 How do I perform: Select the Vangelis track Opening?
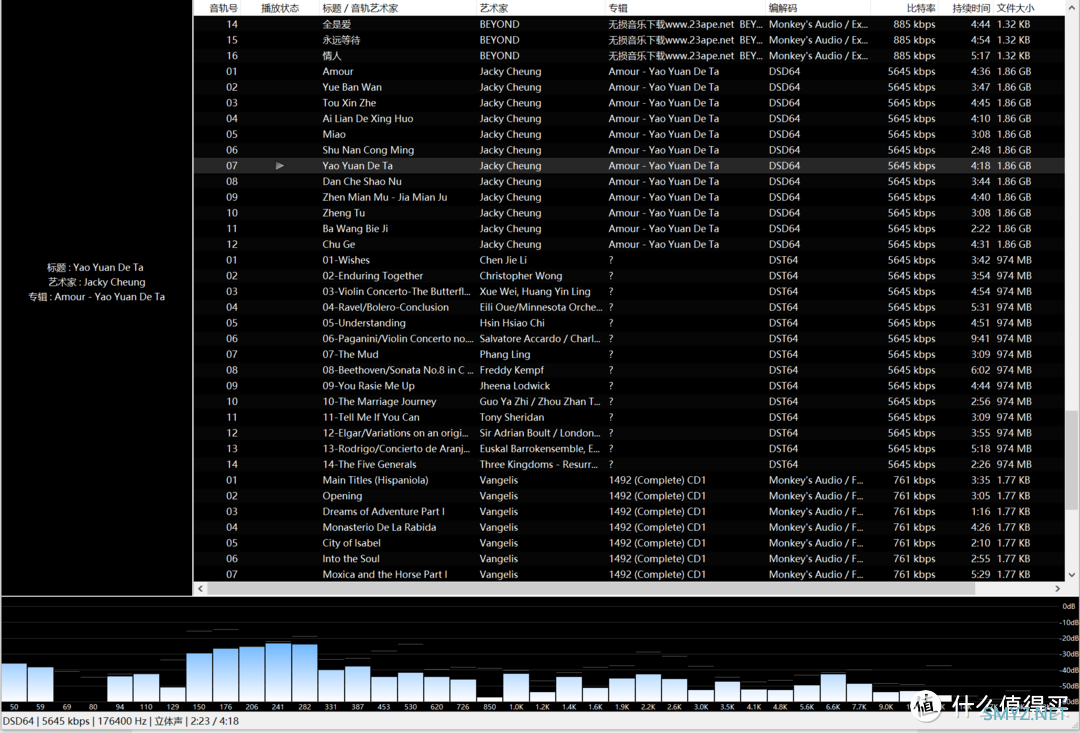342,496
